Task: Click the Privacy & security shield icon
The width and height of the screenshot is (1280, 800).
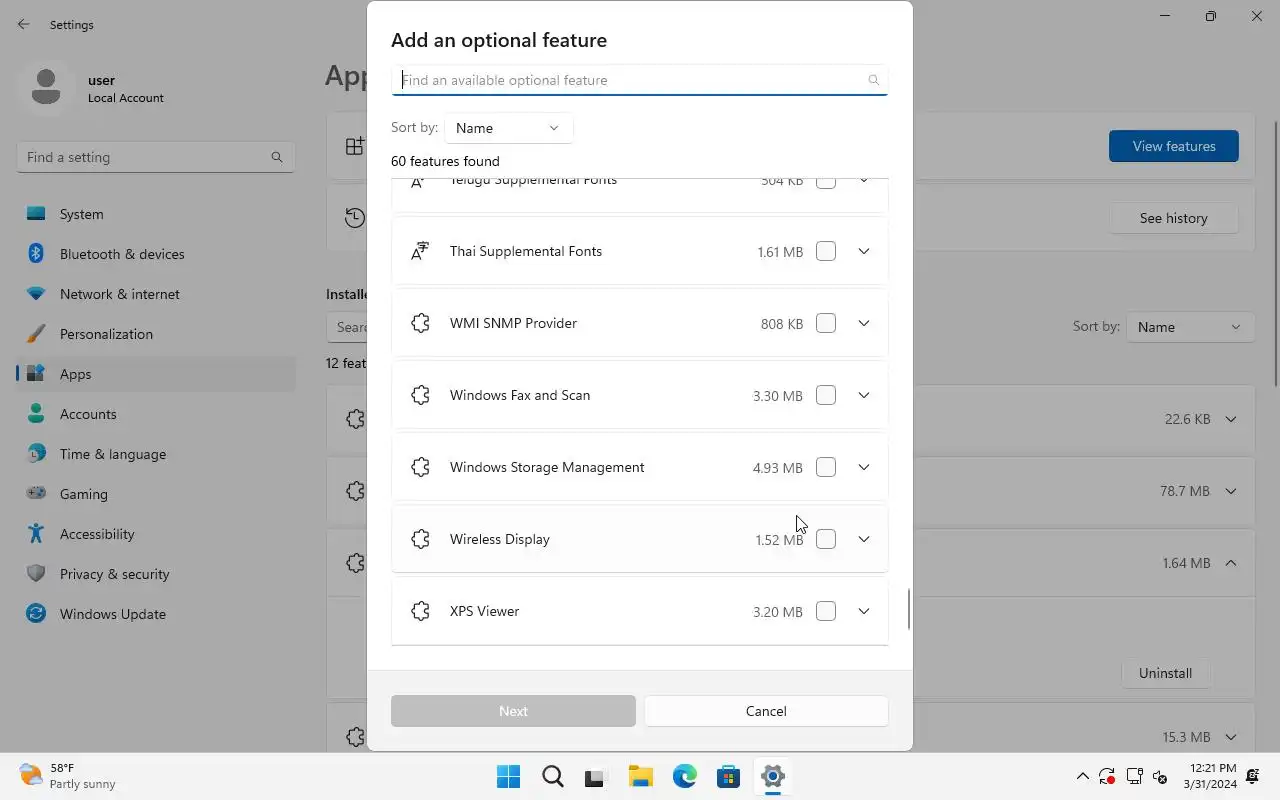Action: [x=36, y=574]
